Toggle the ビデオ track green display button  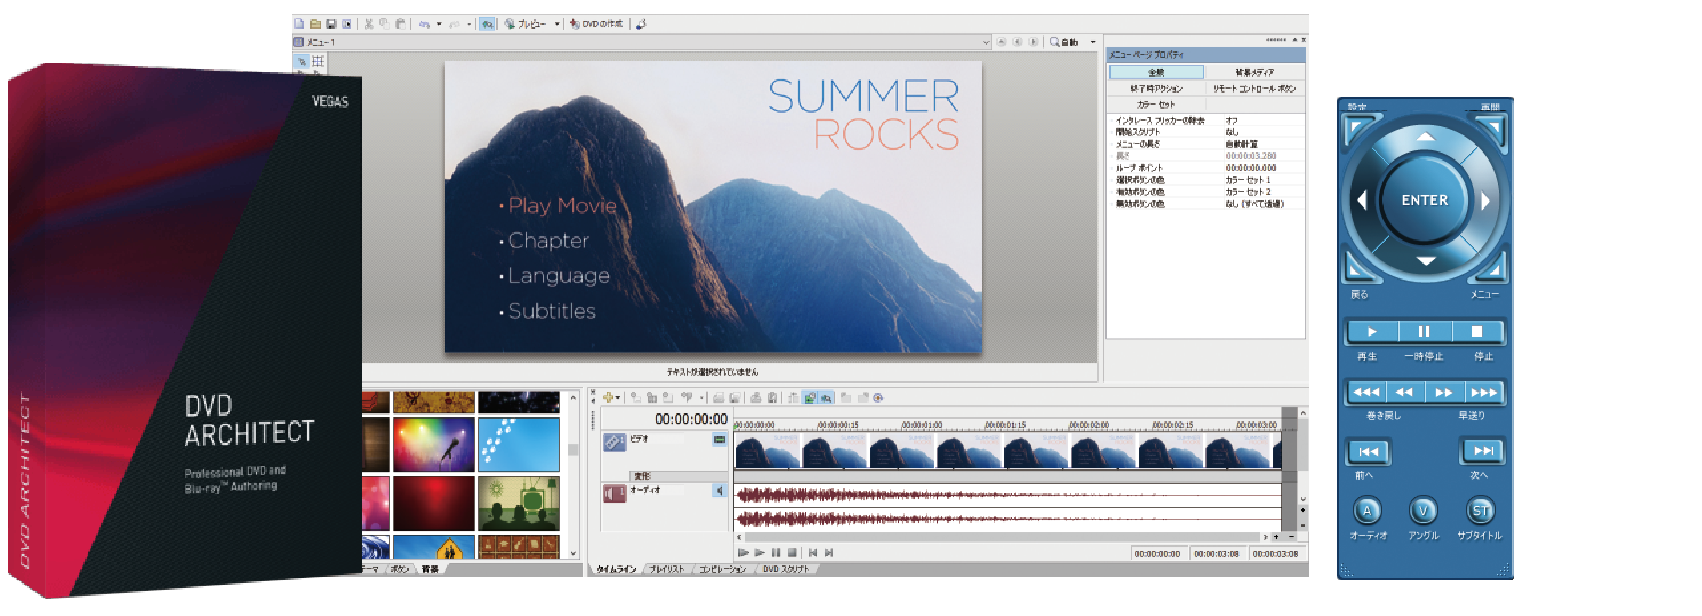pos(719,440)
